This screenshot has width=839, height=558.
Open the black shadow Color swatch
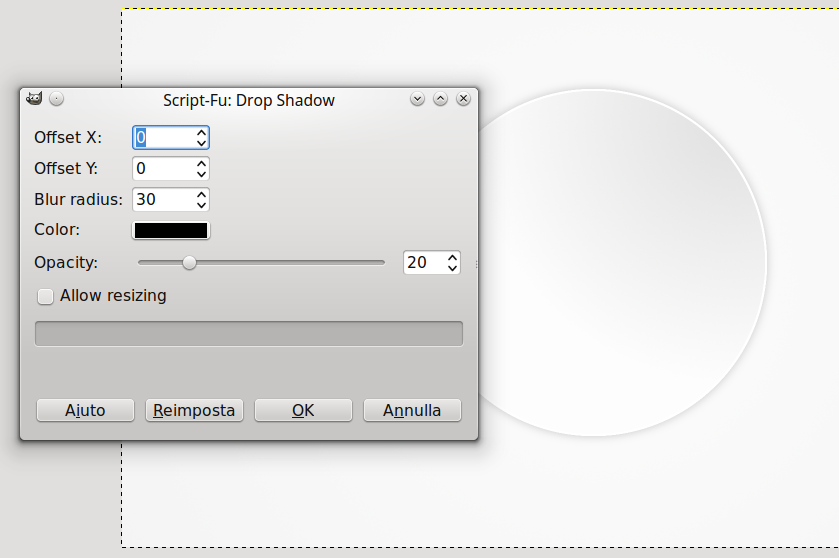(171, 231)
